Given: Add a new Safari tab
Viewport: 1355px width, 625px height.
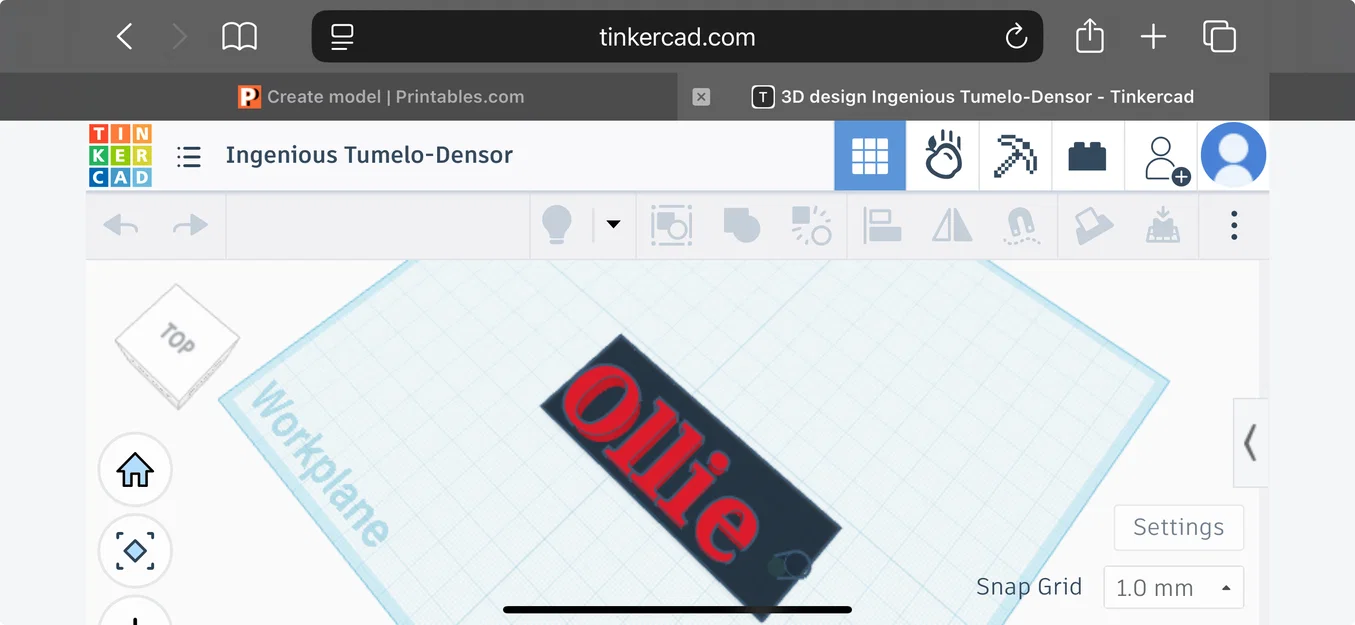Looking at the screenshot, I should tap(1153, 38).
